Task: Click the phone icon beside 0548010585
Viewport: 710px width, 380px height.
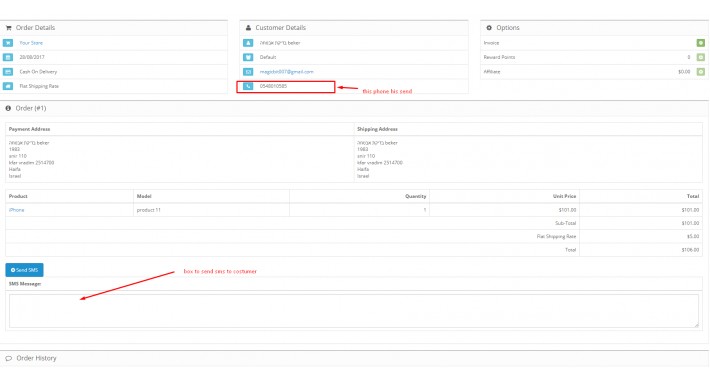Action: tap(248, 86)
